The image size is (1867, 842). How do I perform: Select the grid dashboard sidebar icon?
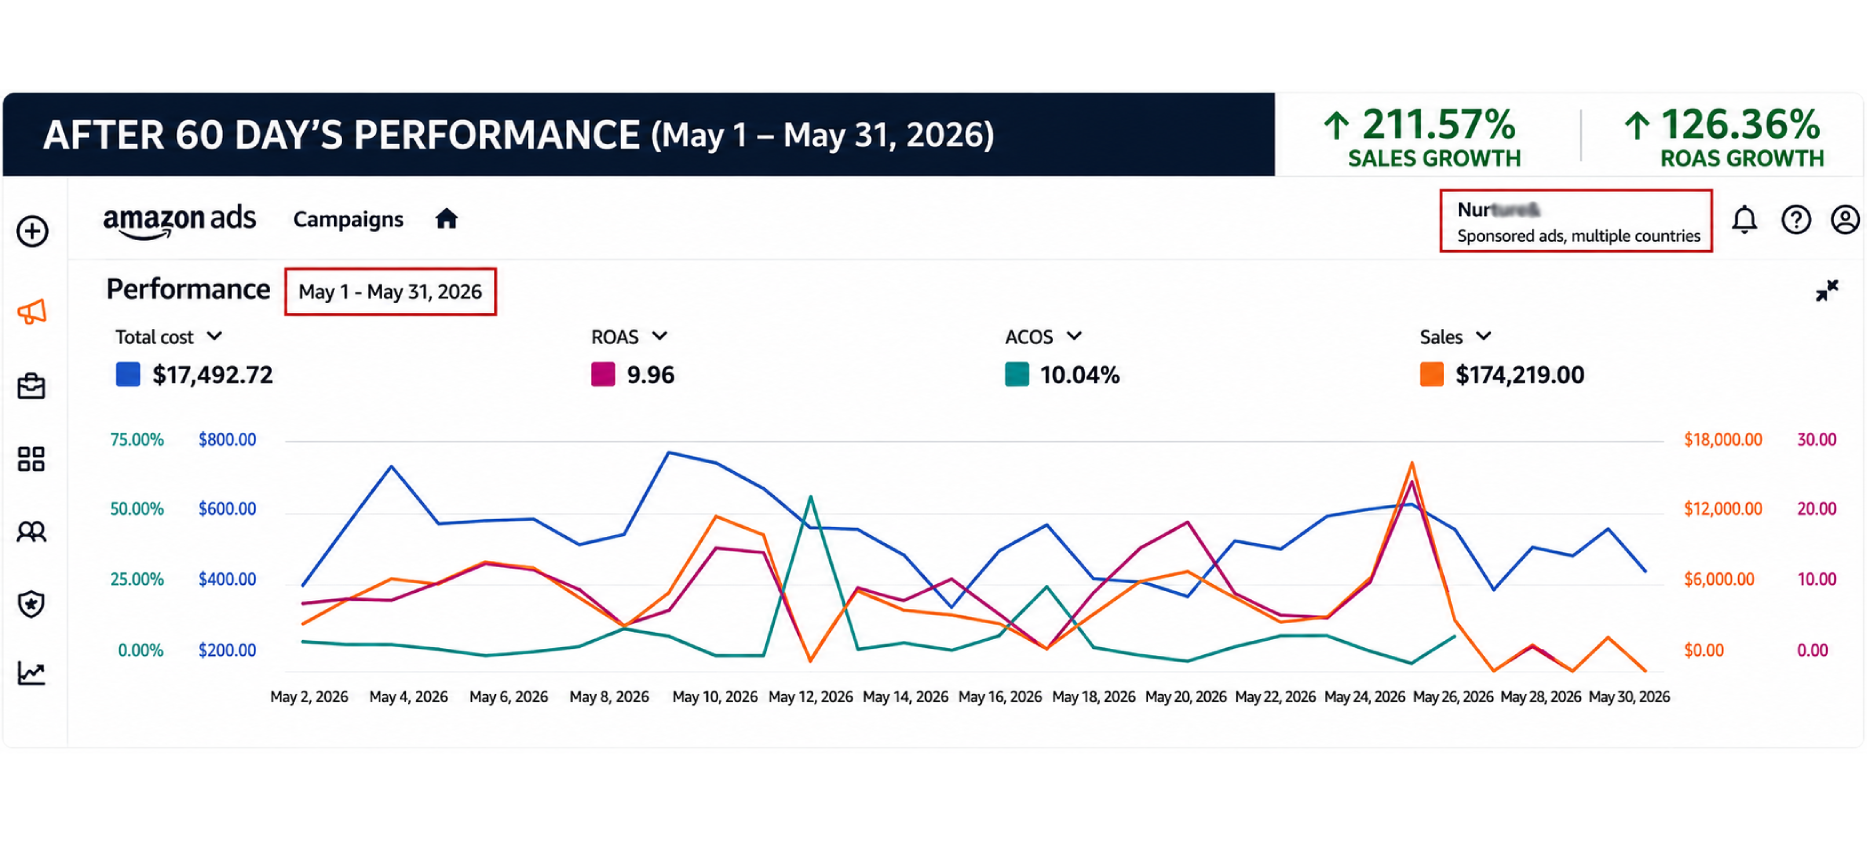[x=32, y=459]
